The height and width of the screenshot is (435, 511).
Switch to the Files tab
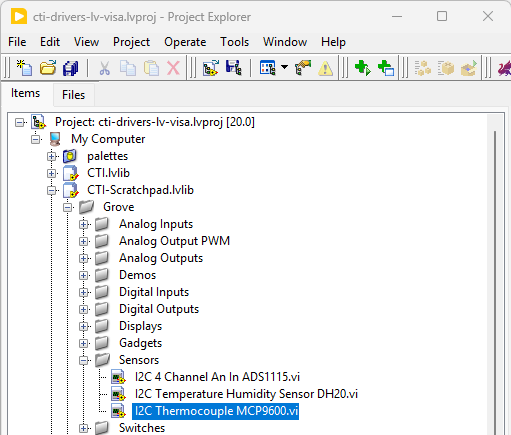(74, 95)
